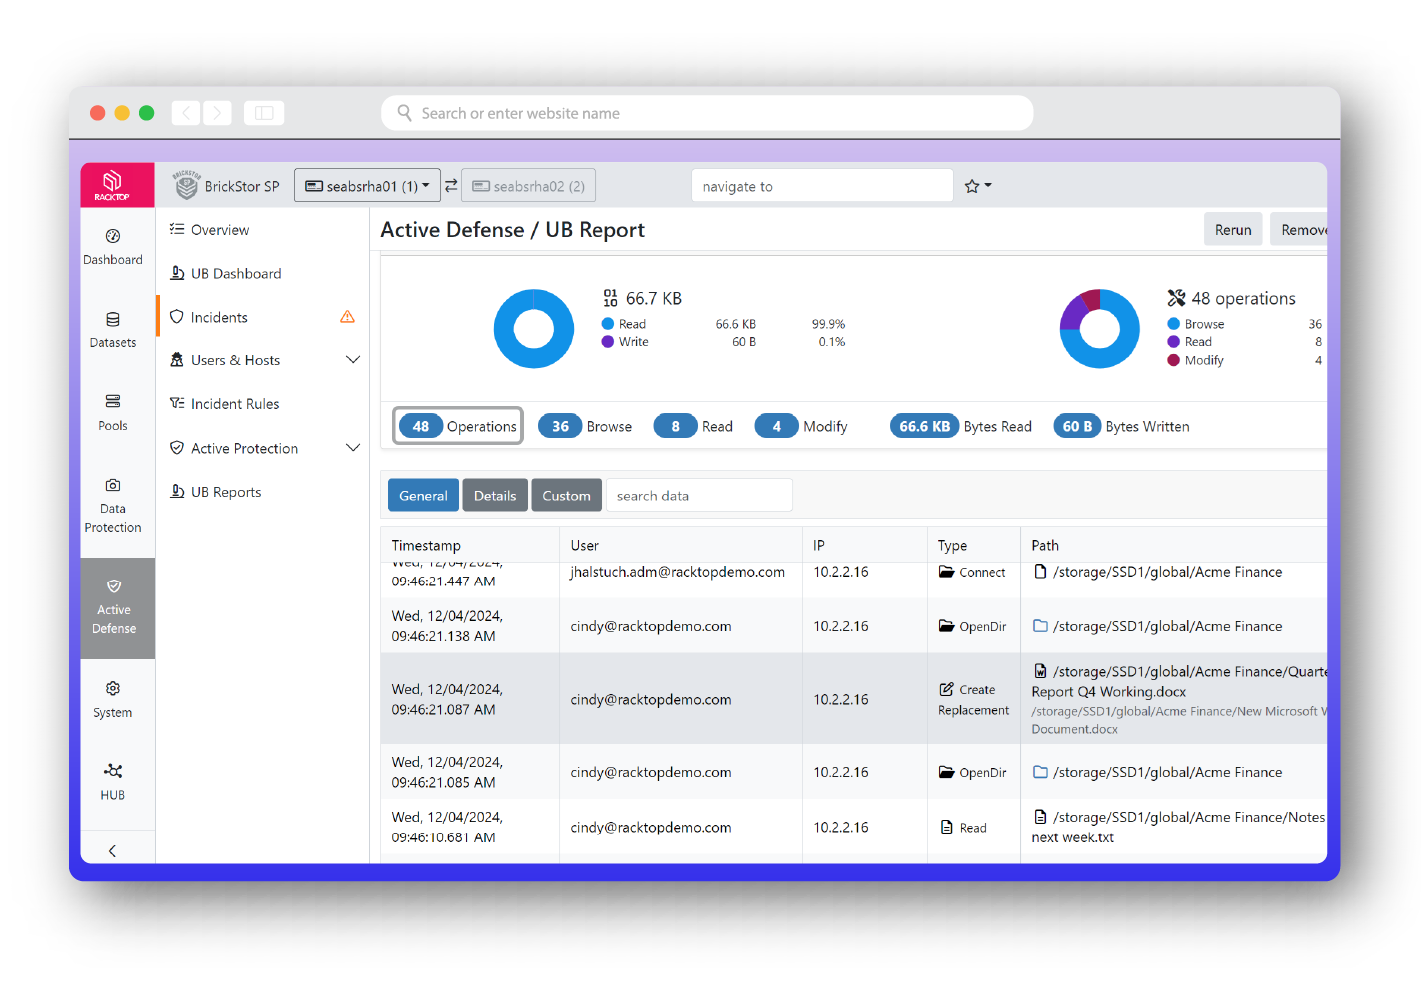Screen dimensions: 1421x1001
Task: Click the Notes next week.txt file path
Action: 1179,827
